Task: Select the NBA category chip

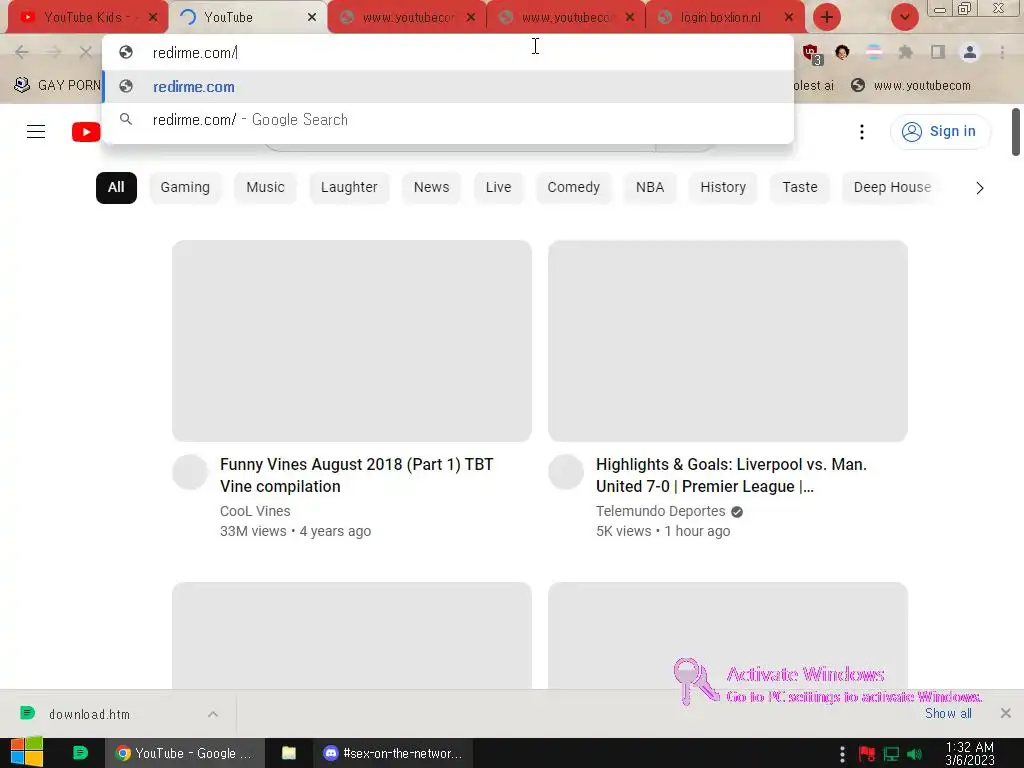Action: 650,187
